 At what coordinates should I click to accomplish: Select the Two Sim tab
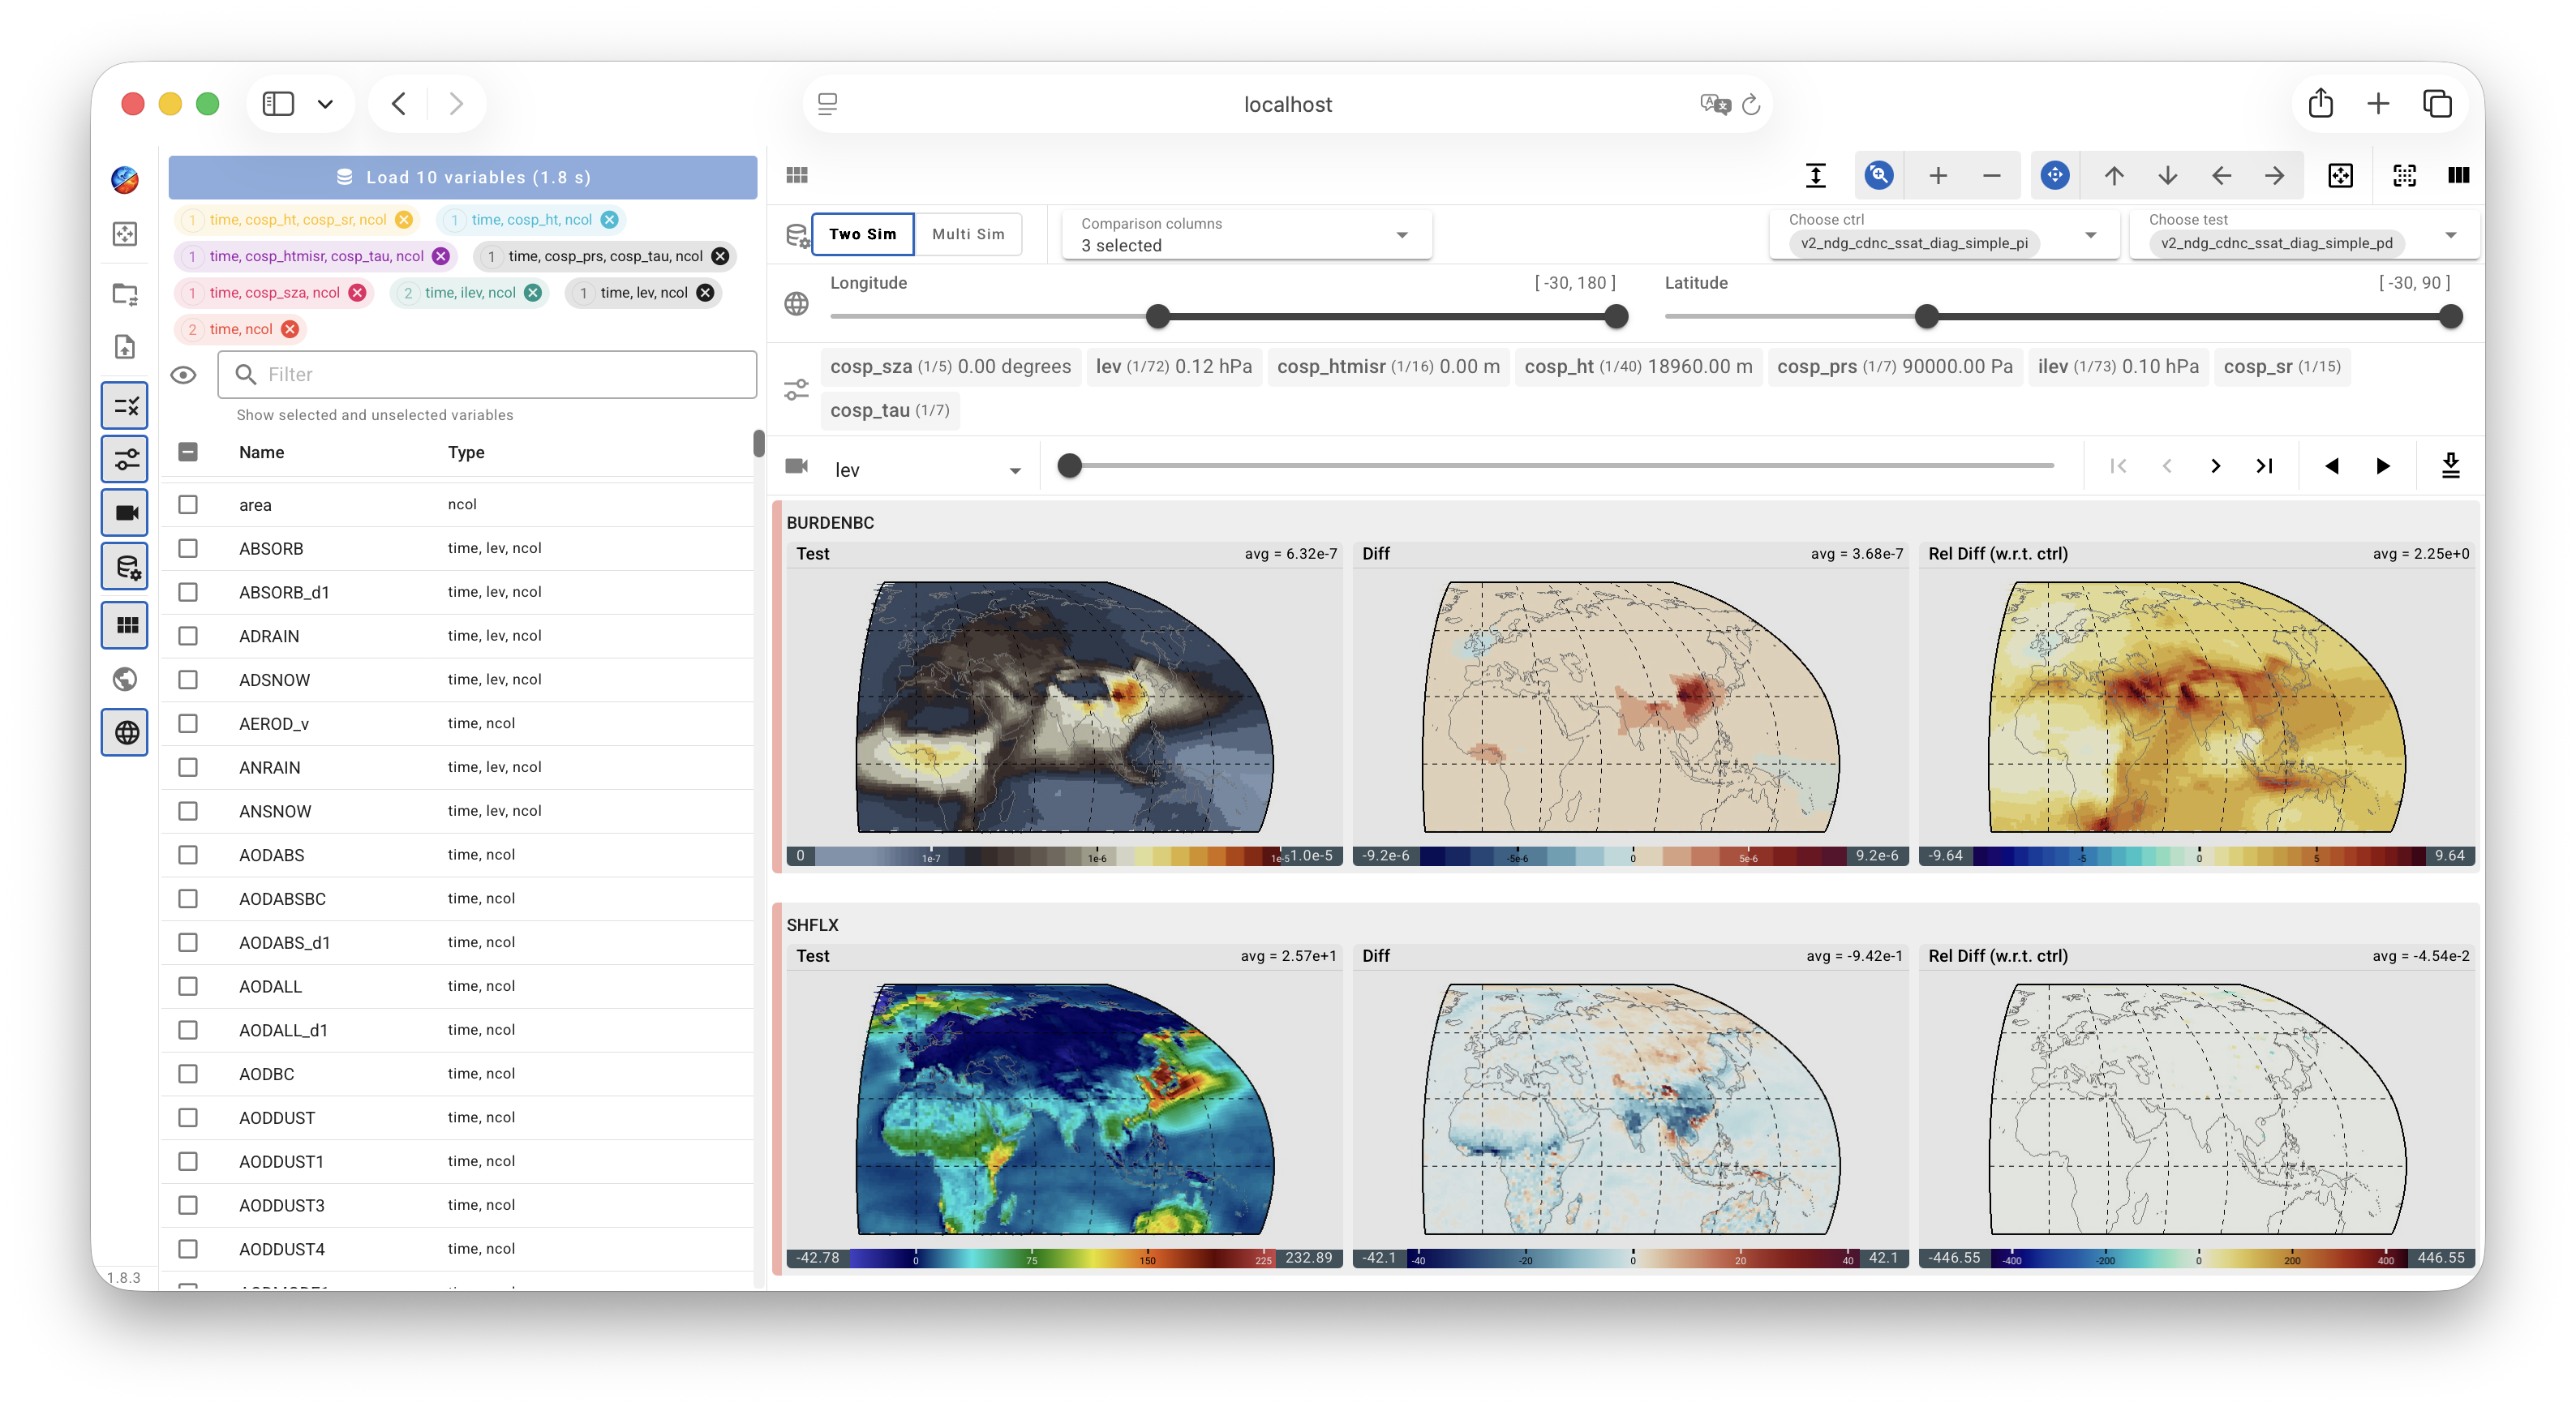click(862, 234)
